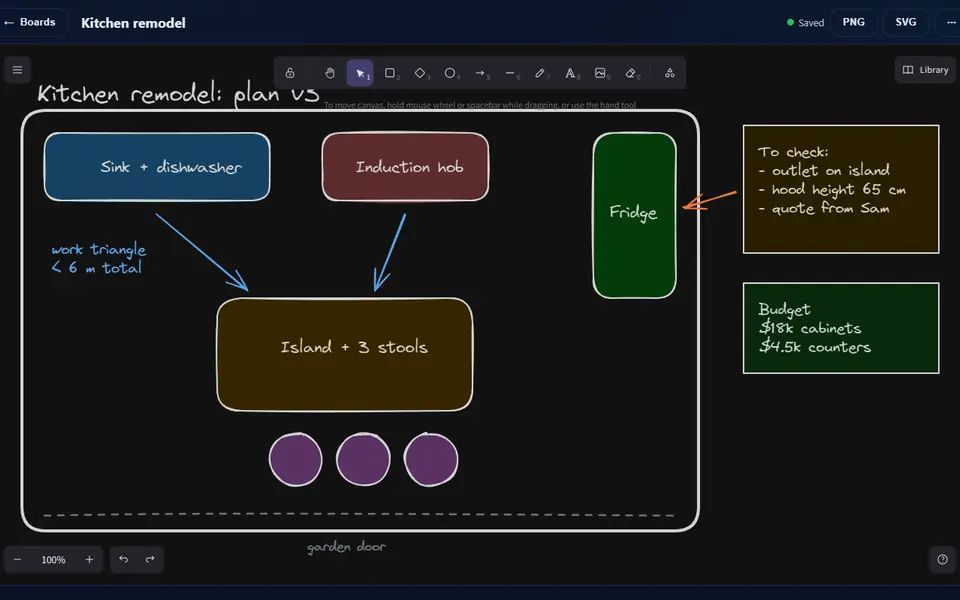
Task: Select the Text tool
Action: [570, 73]
